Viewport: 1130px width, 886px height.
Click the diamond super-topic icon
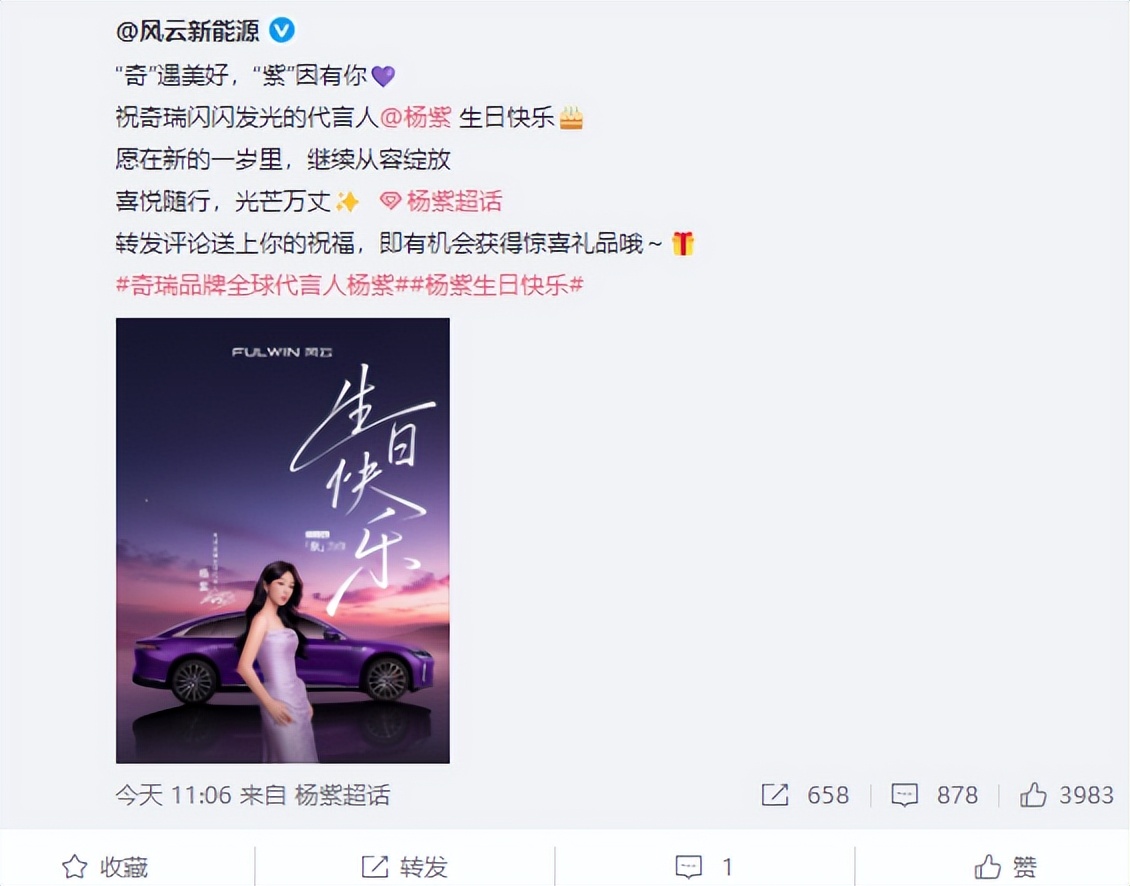pyautogui.click(x=390, y=201)
